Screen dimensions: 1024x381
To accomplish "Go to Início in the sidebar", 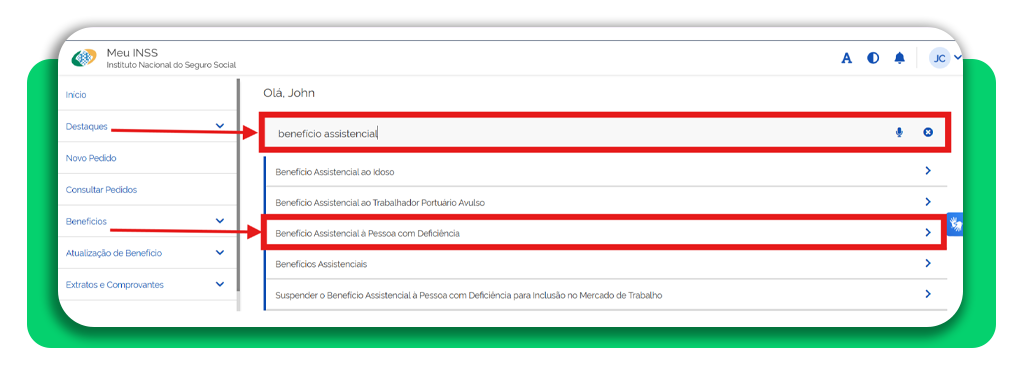I will point(76,95).
